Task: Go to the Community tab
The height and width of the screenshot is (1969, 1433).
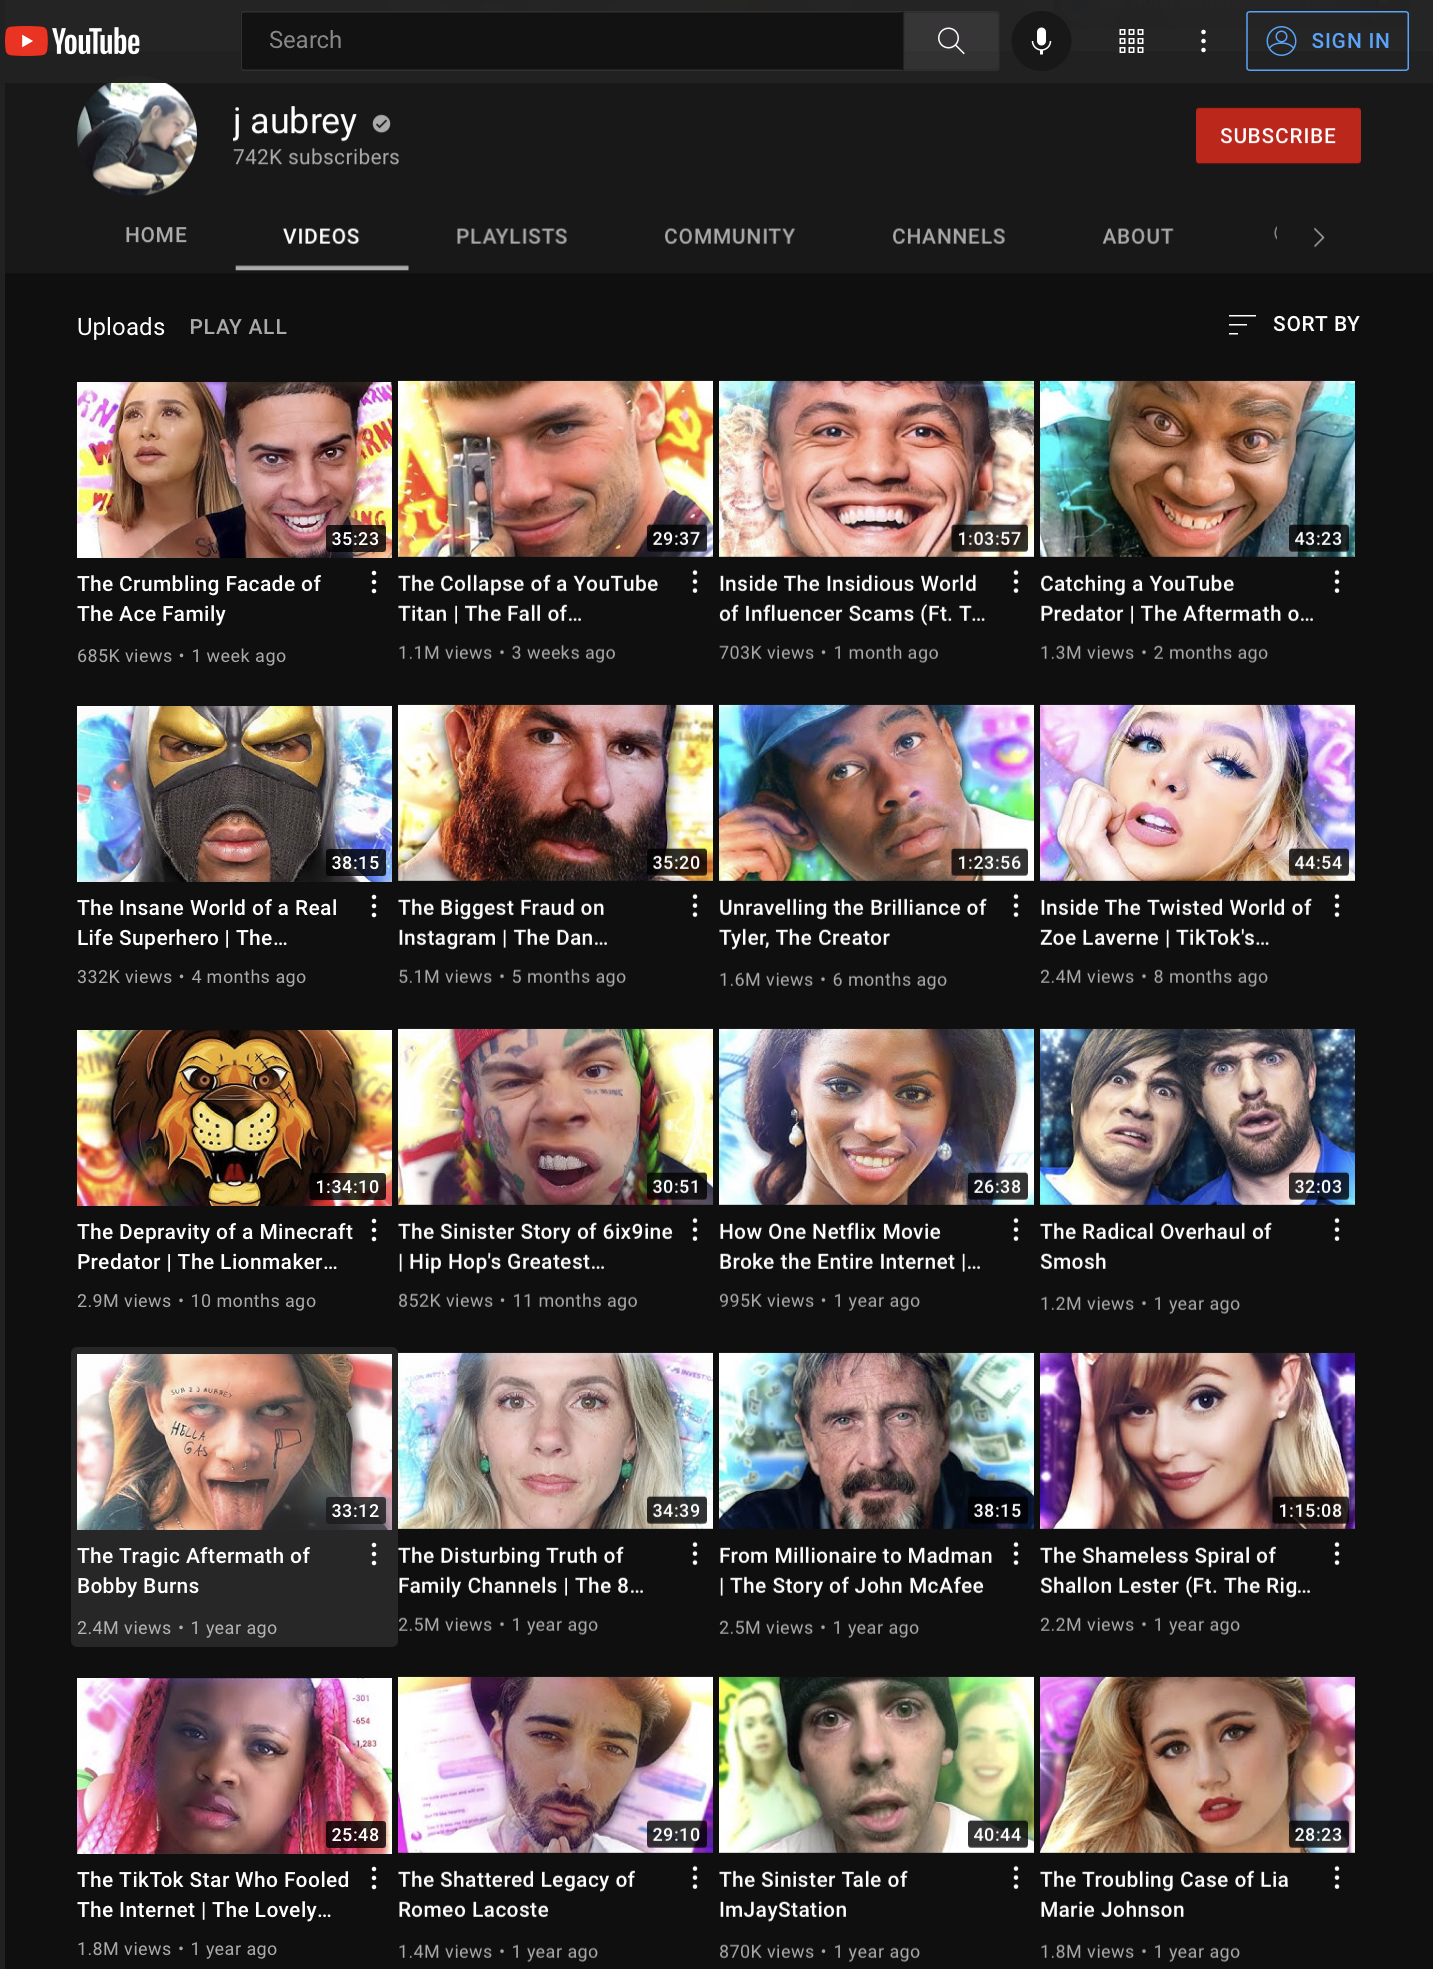Action: click(x=730, y=236)
